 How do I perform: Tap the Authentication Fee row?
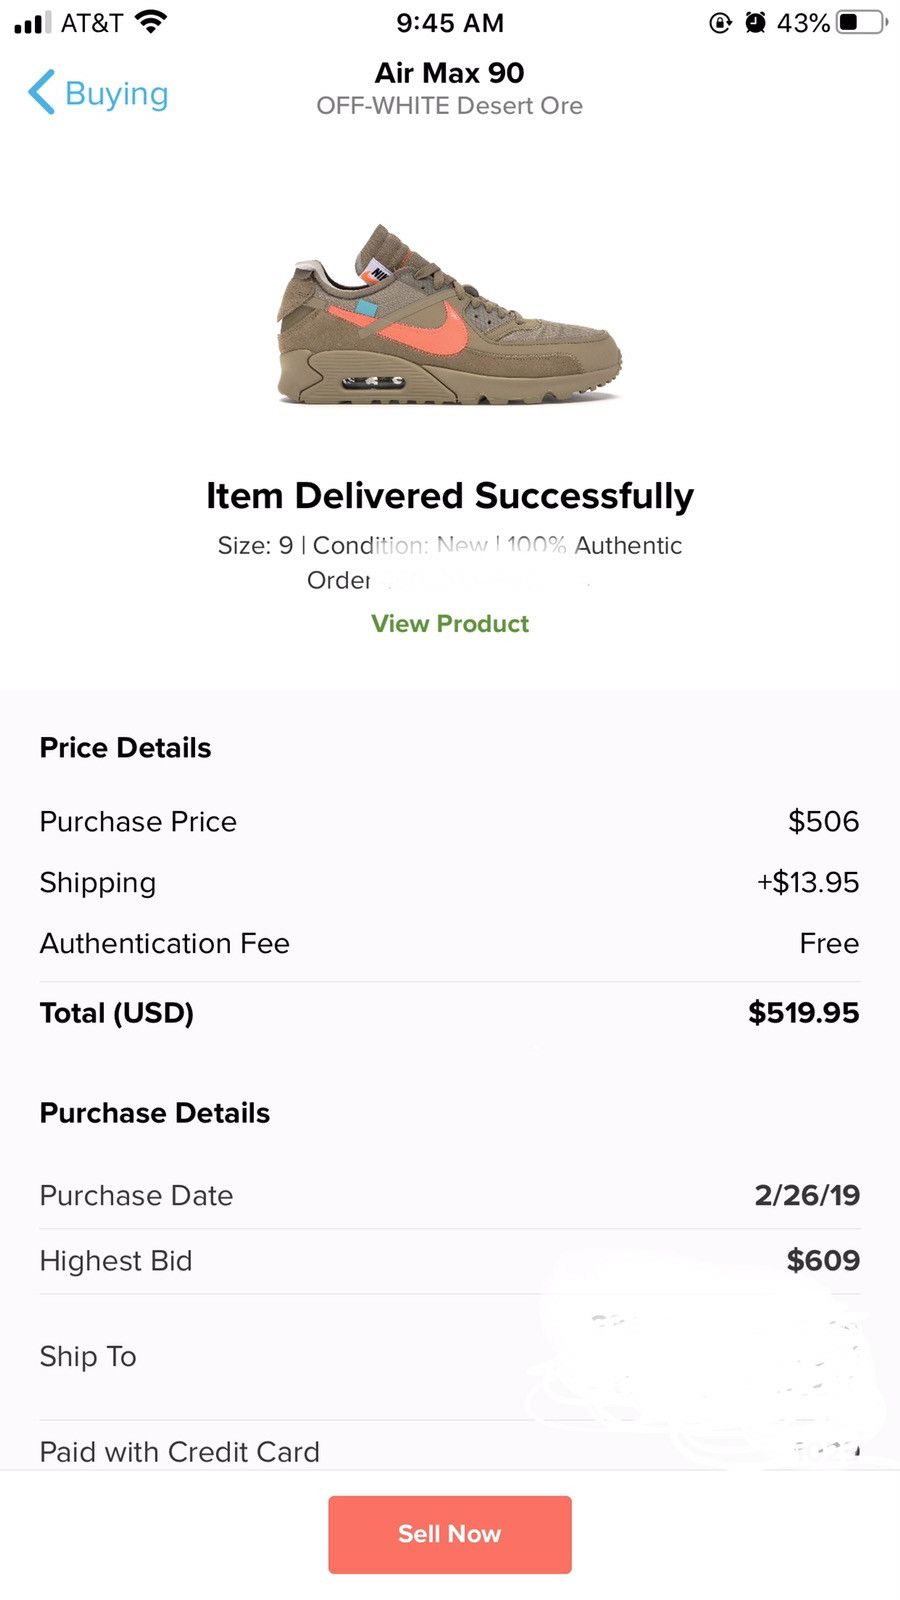point(450,944)
